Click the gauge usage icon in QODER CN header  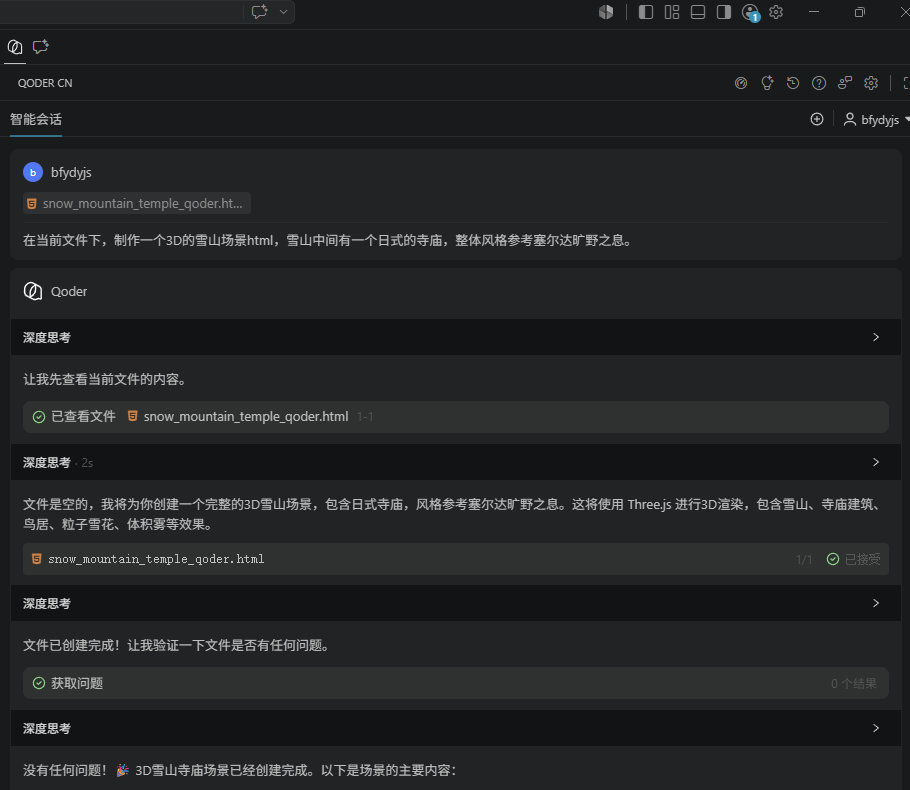pos(741,83)
